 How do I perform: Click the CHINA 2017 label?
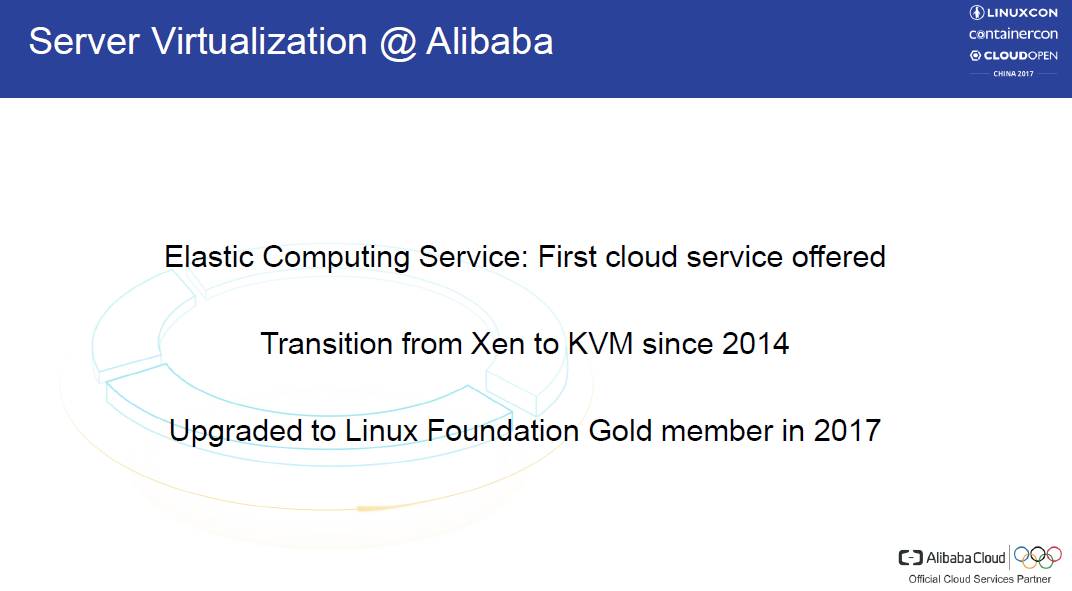pyautogui.click(x=1013, y=75)
